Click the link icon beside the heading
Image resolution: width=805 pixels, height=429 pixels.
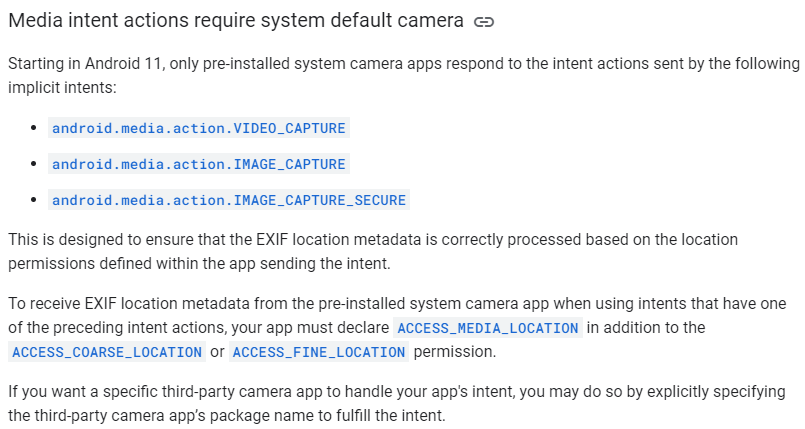(484, 21)
